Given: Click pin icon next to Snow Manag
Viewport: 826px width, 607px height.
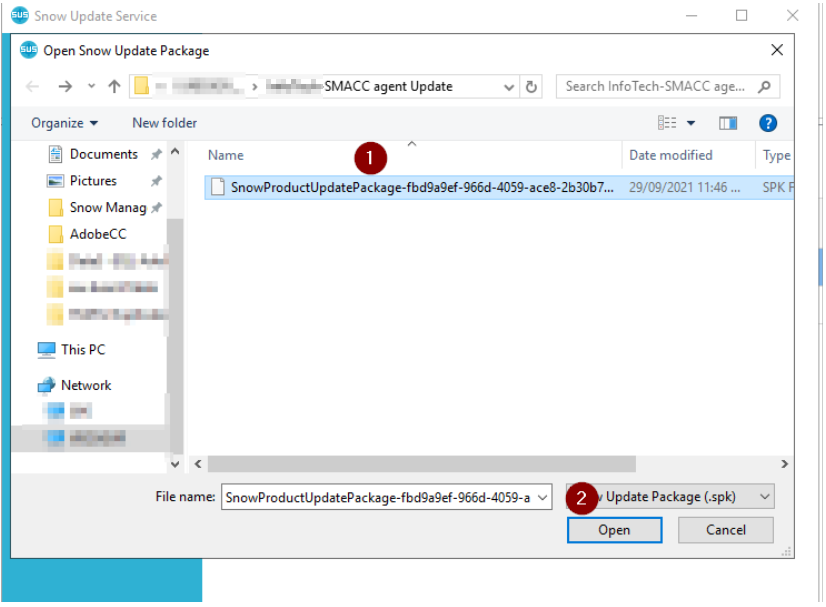Looking at the screenshot, I should coord(156,208).
